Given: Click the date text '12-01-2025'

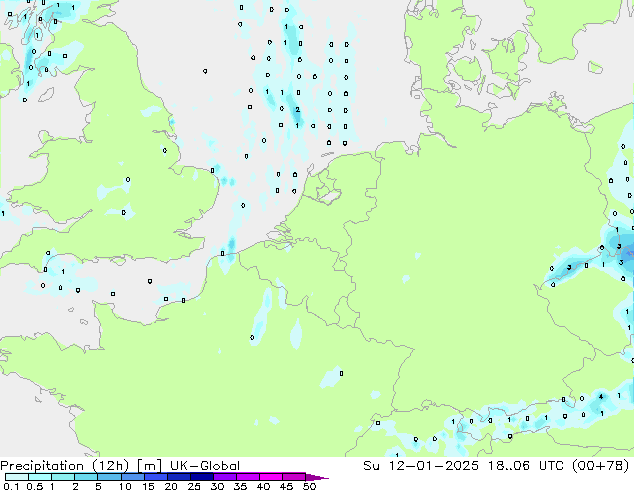Looking at the screenshot, I should (434, 466).
